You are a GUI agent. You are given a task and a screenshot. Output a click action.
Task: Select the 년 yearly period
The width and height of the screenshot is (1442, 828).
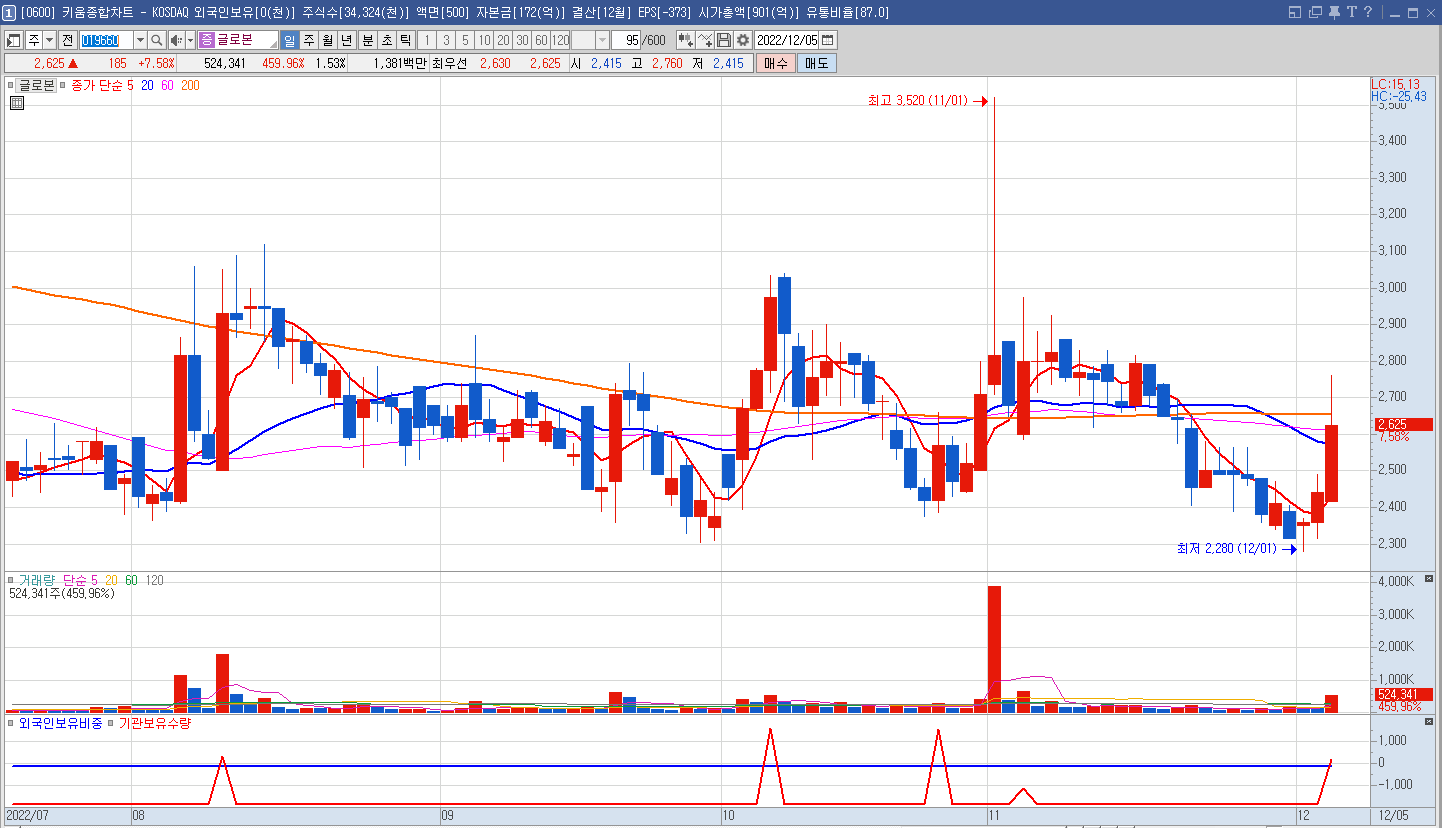click(347, 40)
